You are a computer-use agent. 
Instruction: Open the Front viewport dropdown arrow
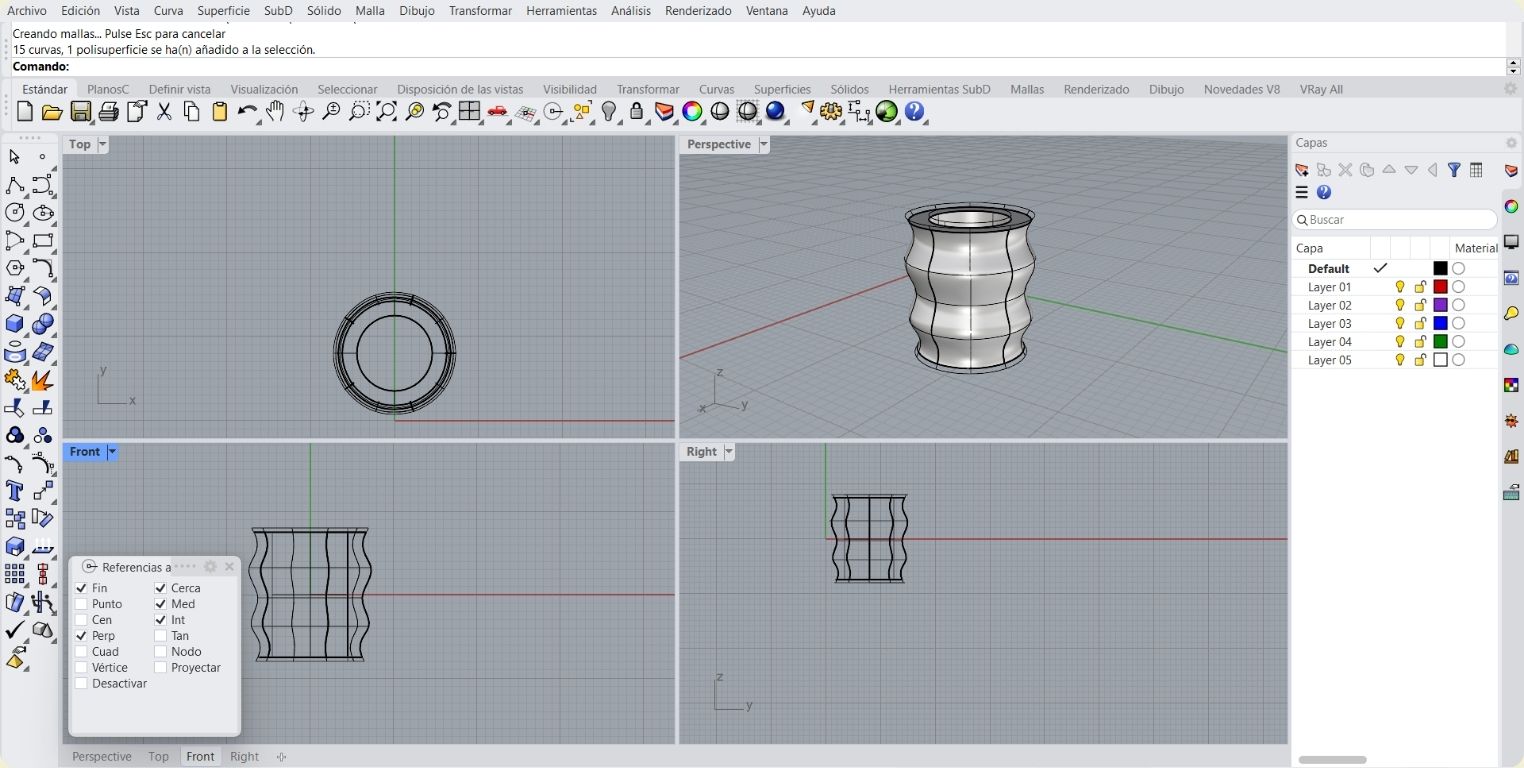tap(112, 452)
